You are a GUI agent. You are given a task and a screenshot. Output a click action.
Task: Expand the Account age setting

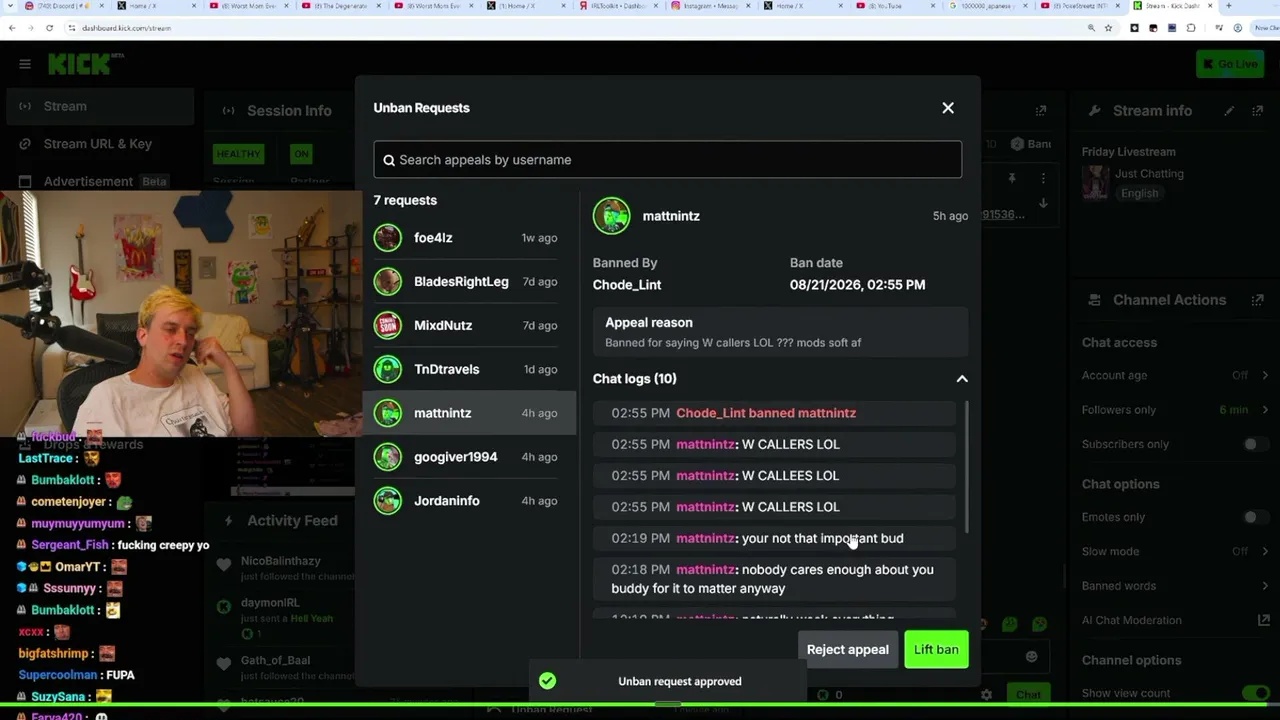1265,376
